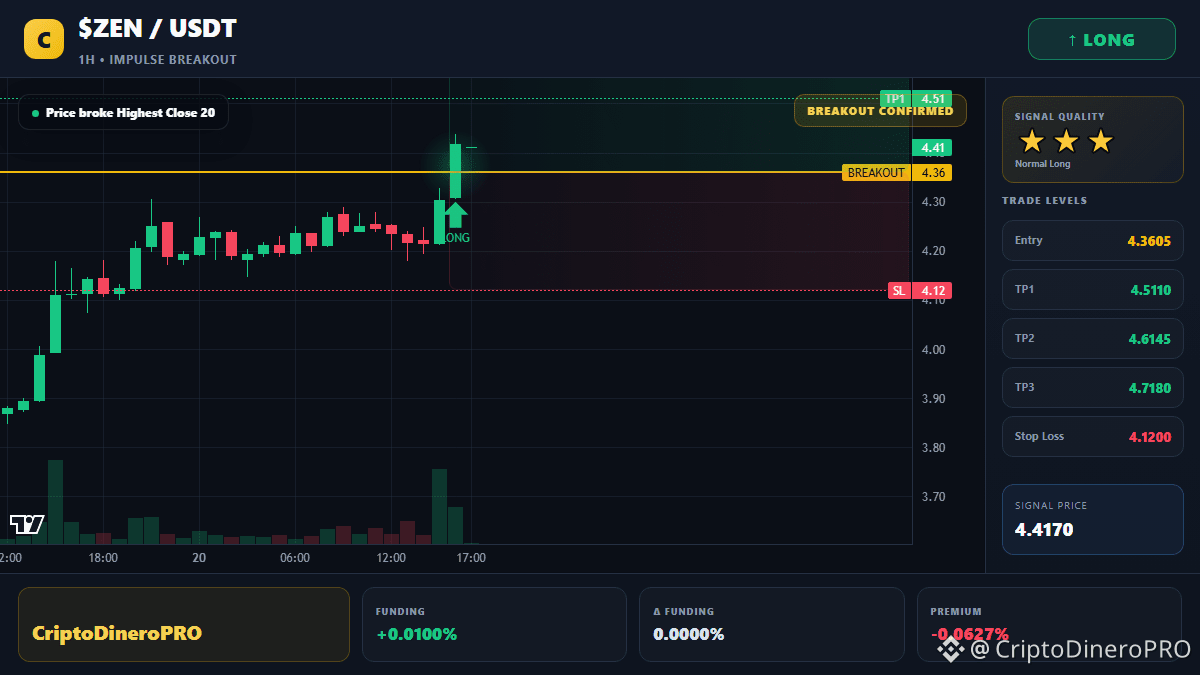Click the 1H • IMPULSE BREAKOUT subtitle
Screen dimensions: 1200x675
158,60
